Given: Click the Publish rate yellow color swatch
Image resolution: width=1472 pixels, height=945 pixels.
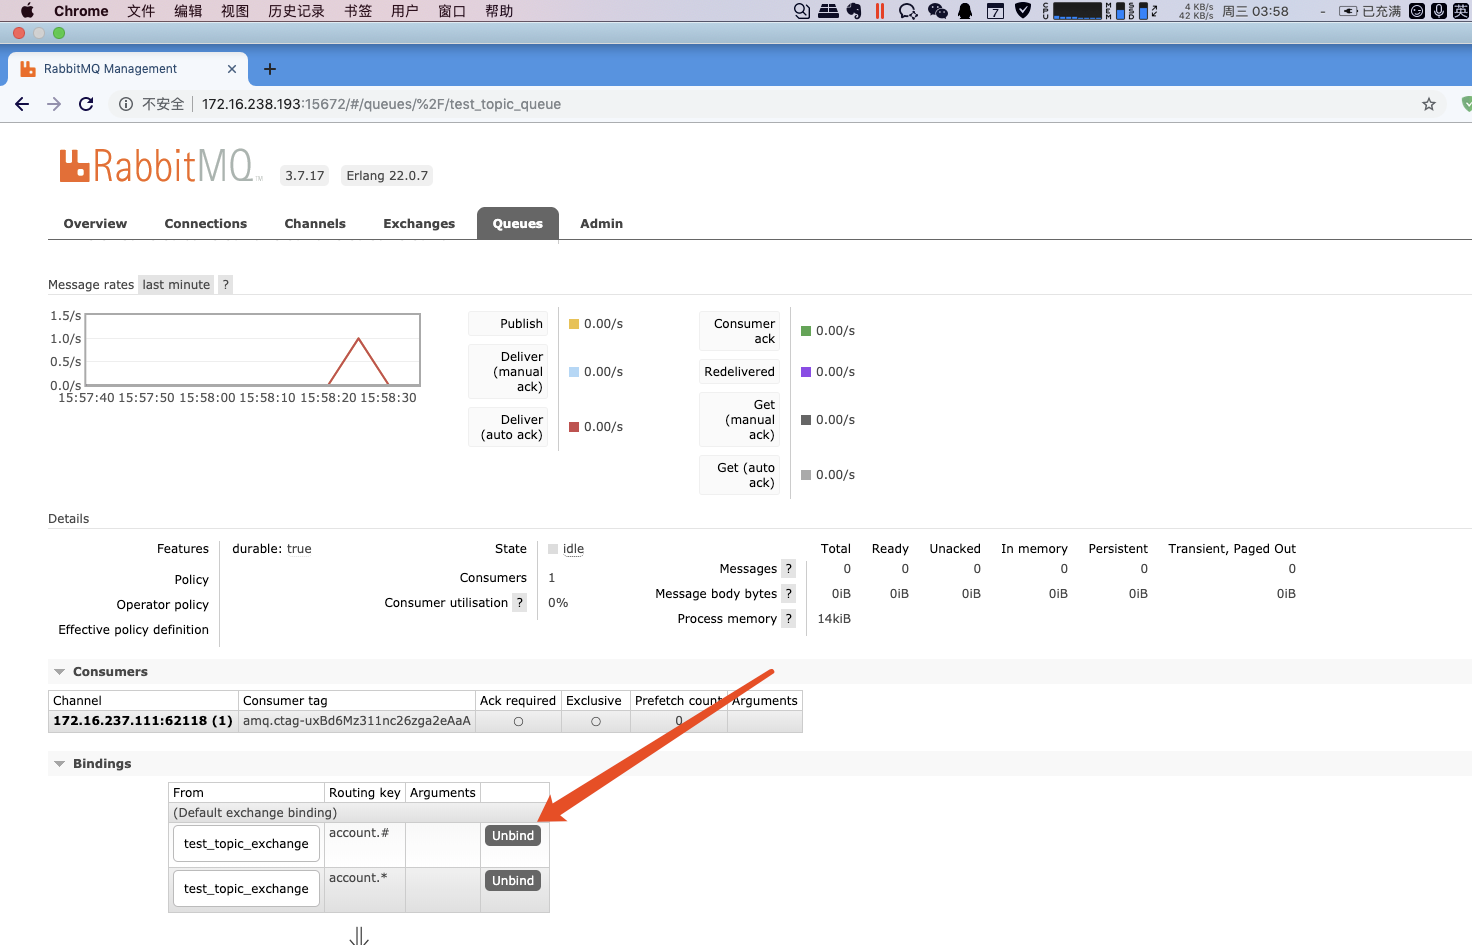Looking at the screenshot, I should [x=574, y=324].
